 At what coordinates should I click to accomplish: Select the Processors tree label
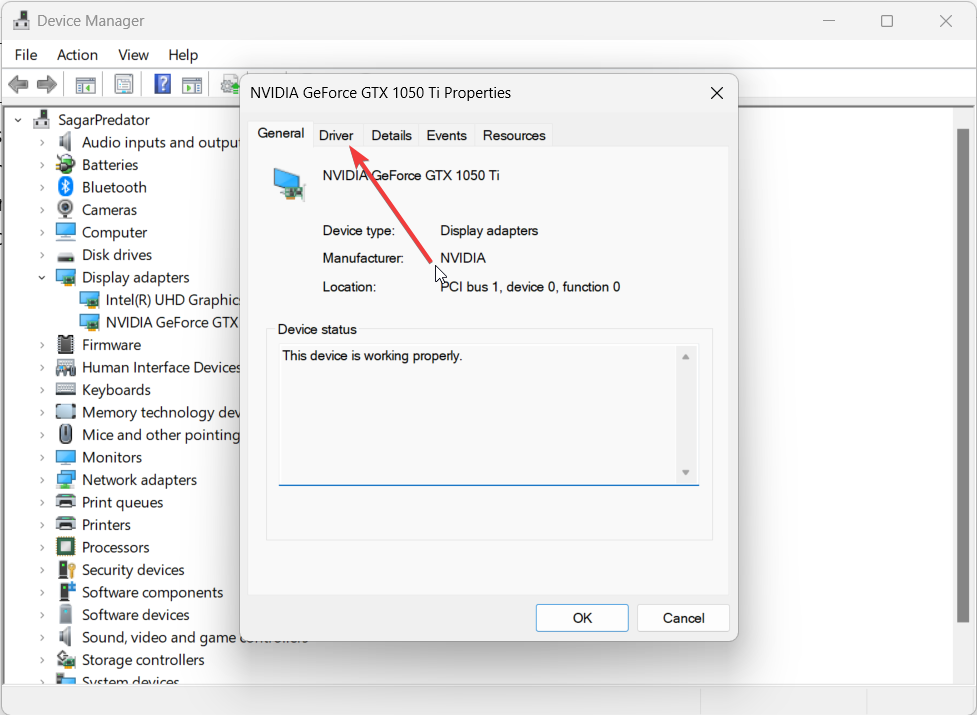pyautogui.click(x=116, y=547)
